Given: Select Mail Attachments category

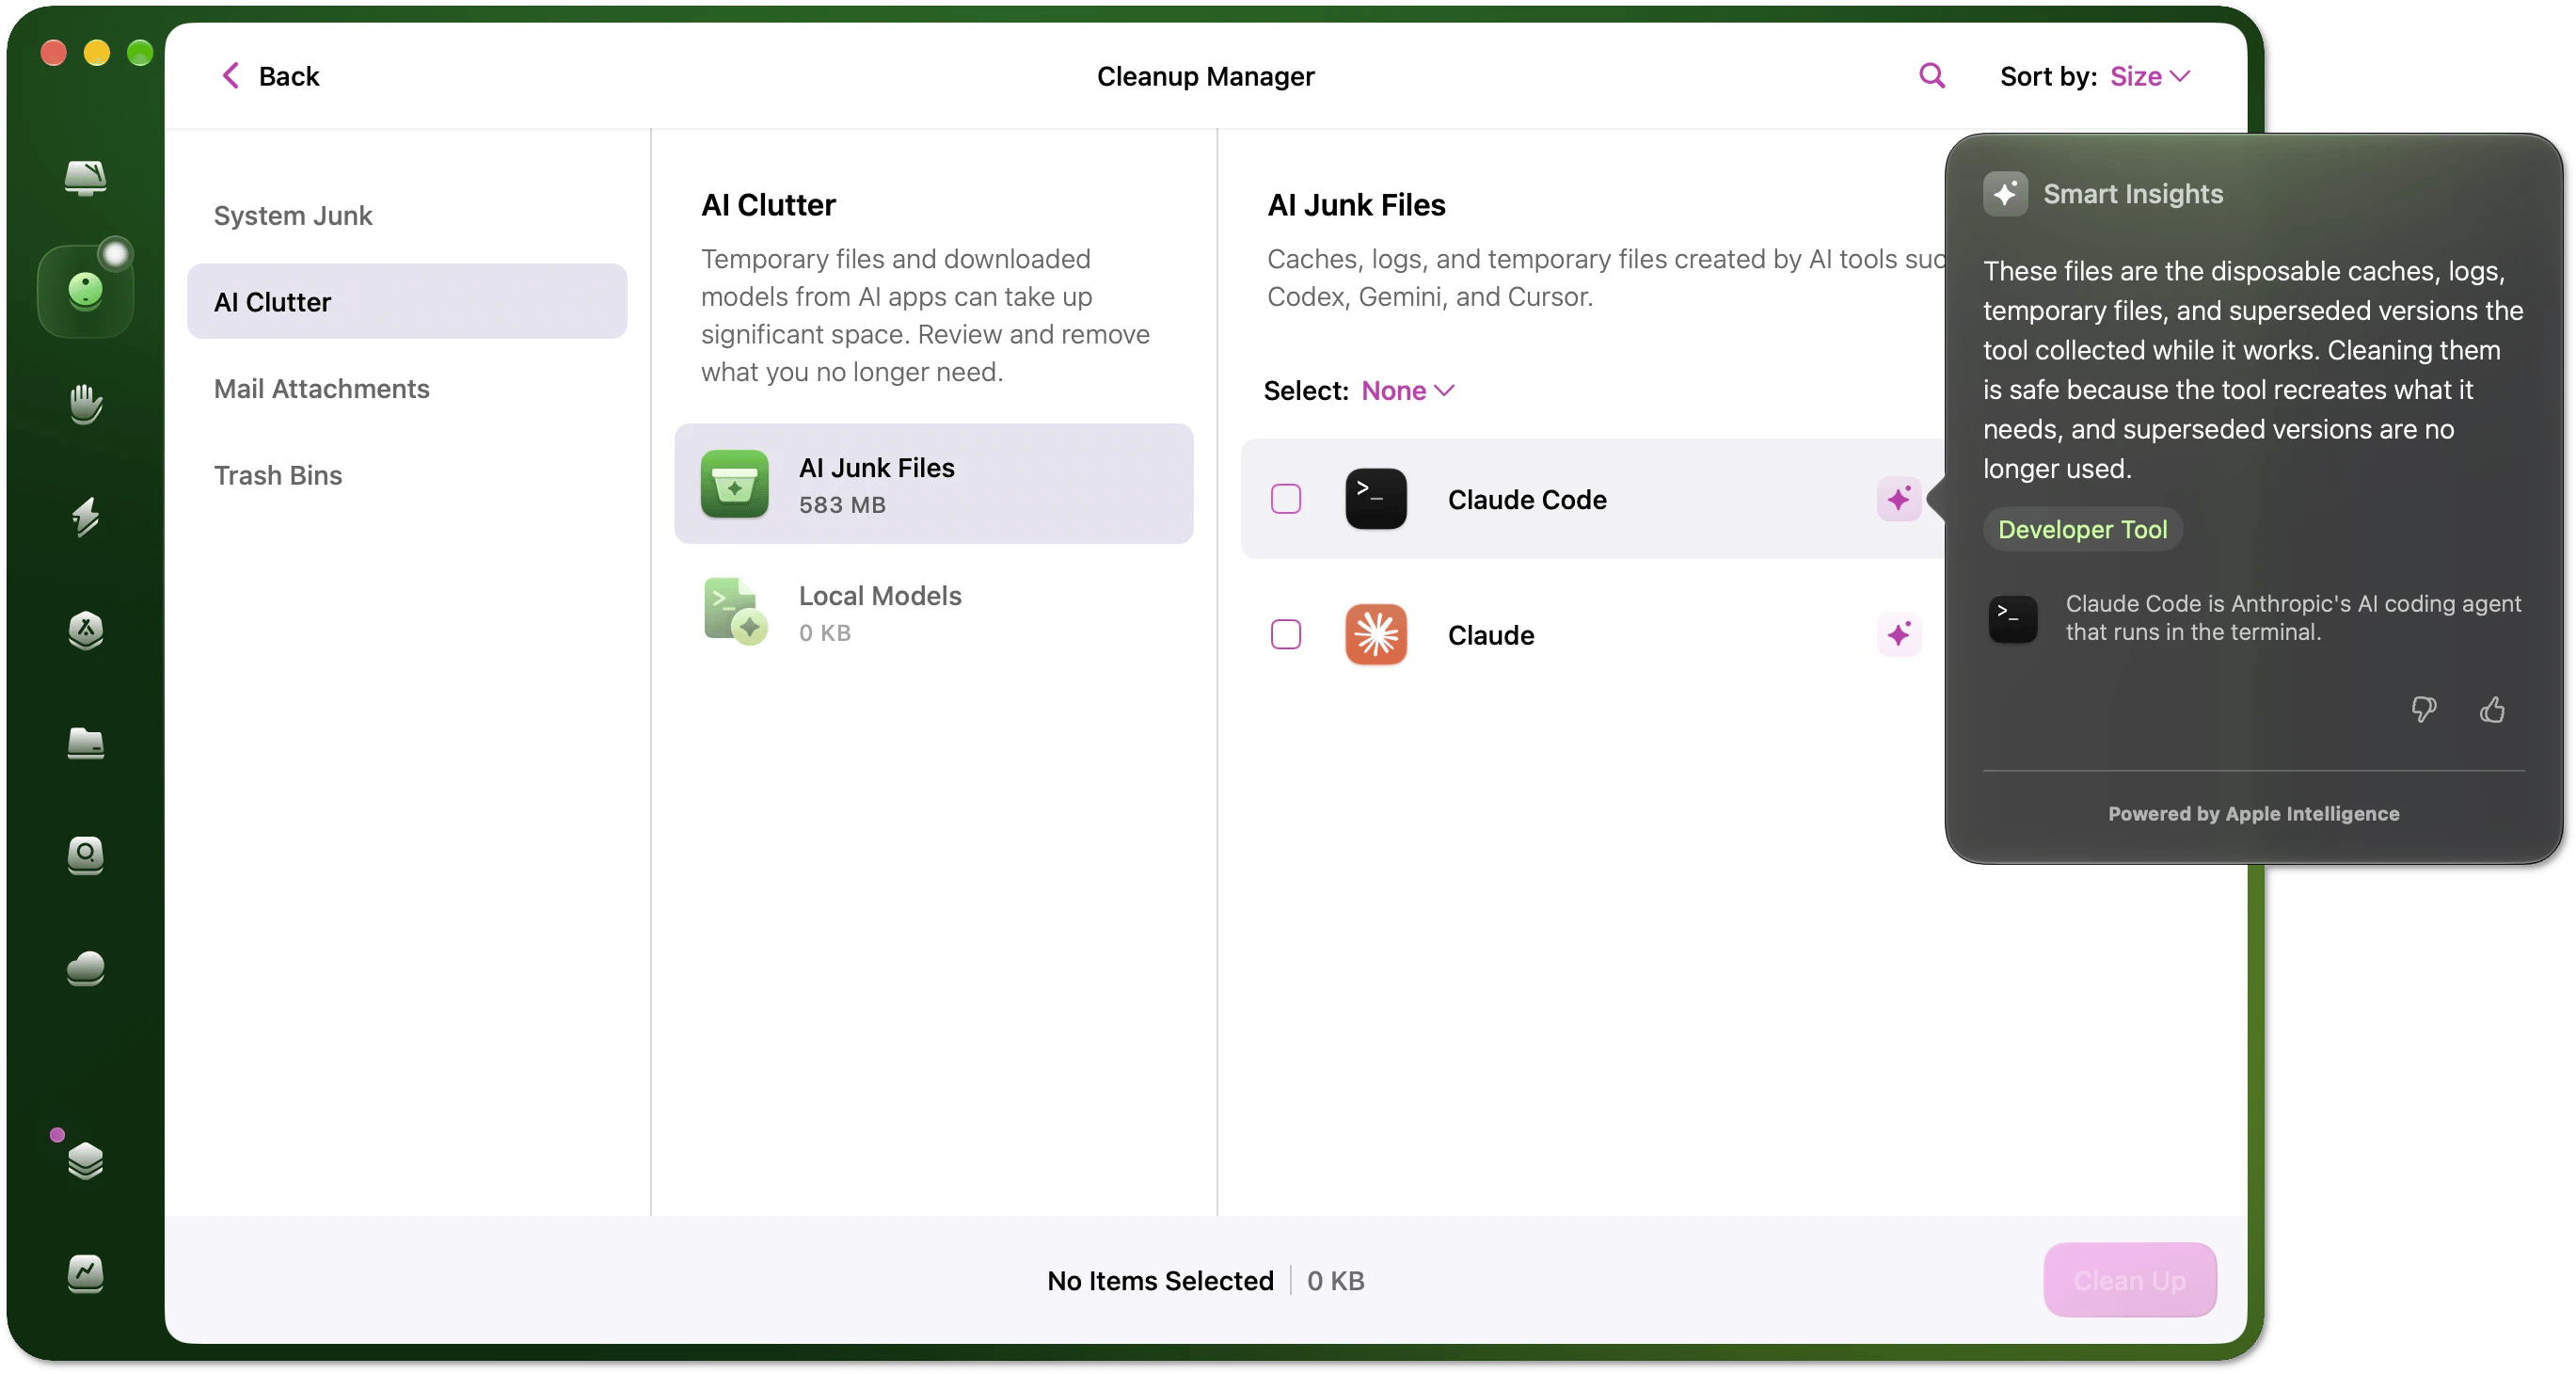Looking at the screenshot, I should (406, 388).
